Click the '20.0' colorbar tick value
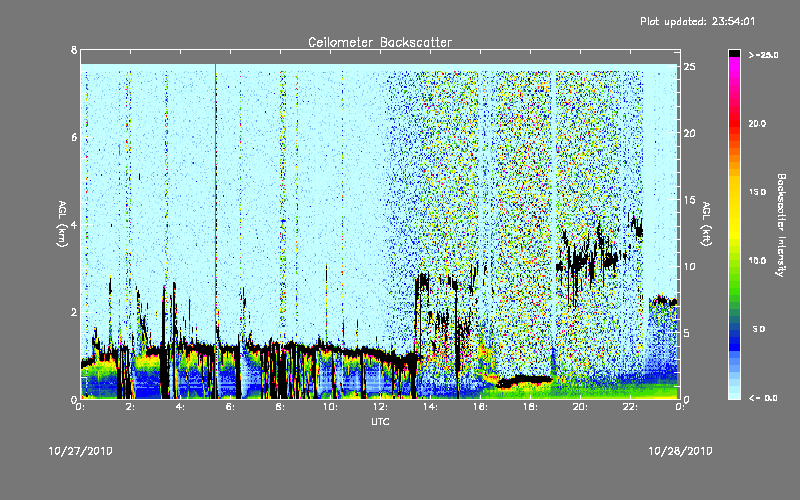Screen dimensions: 800x500 757,123
